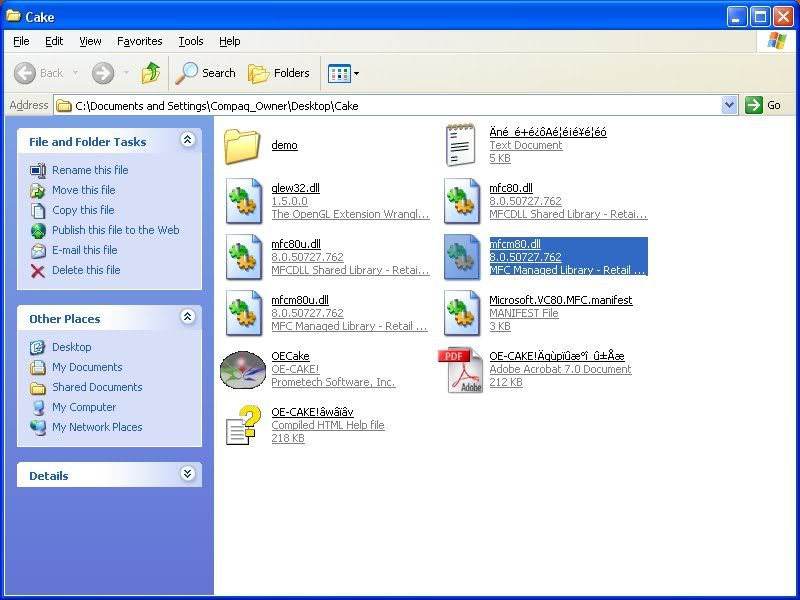Image resolution: width=800 pixels, height=600 pixels.
Task: Open the Edit menu
Action: tap(54, 41)
